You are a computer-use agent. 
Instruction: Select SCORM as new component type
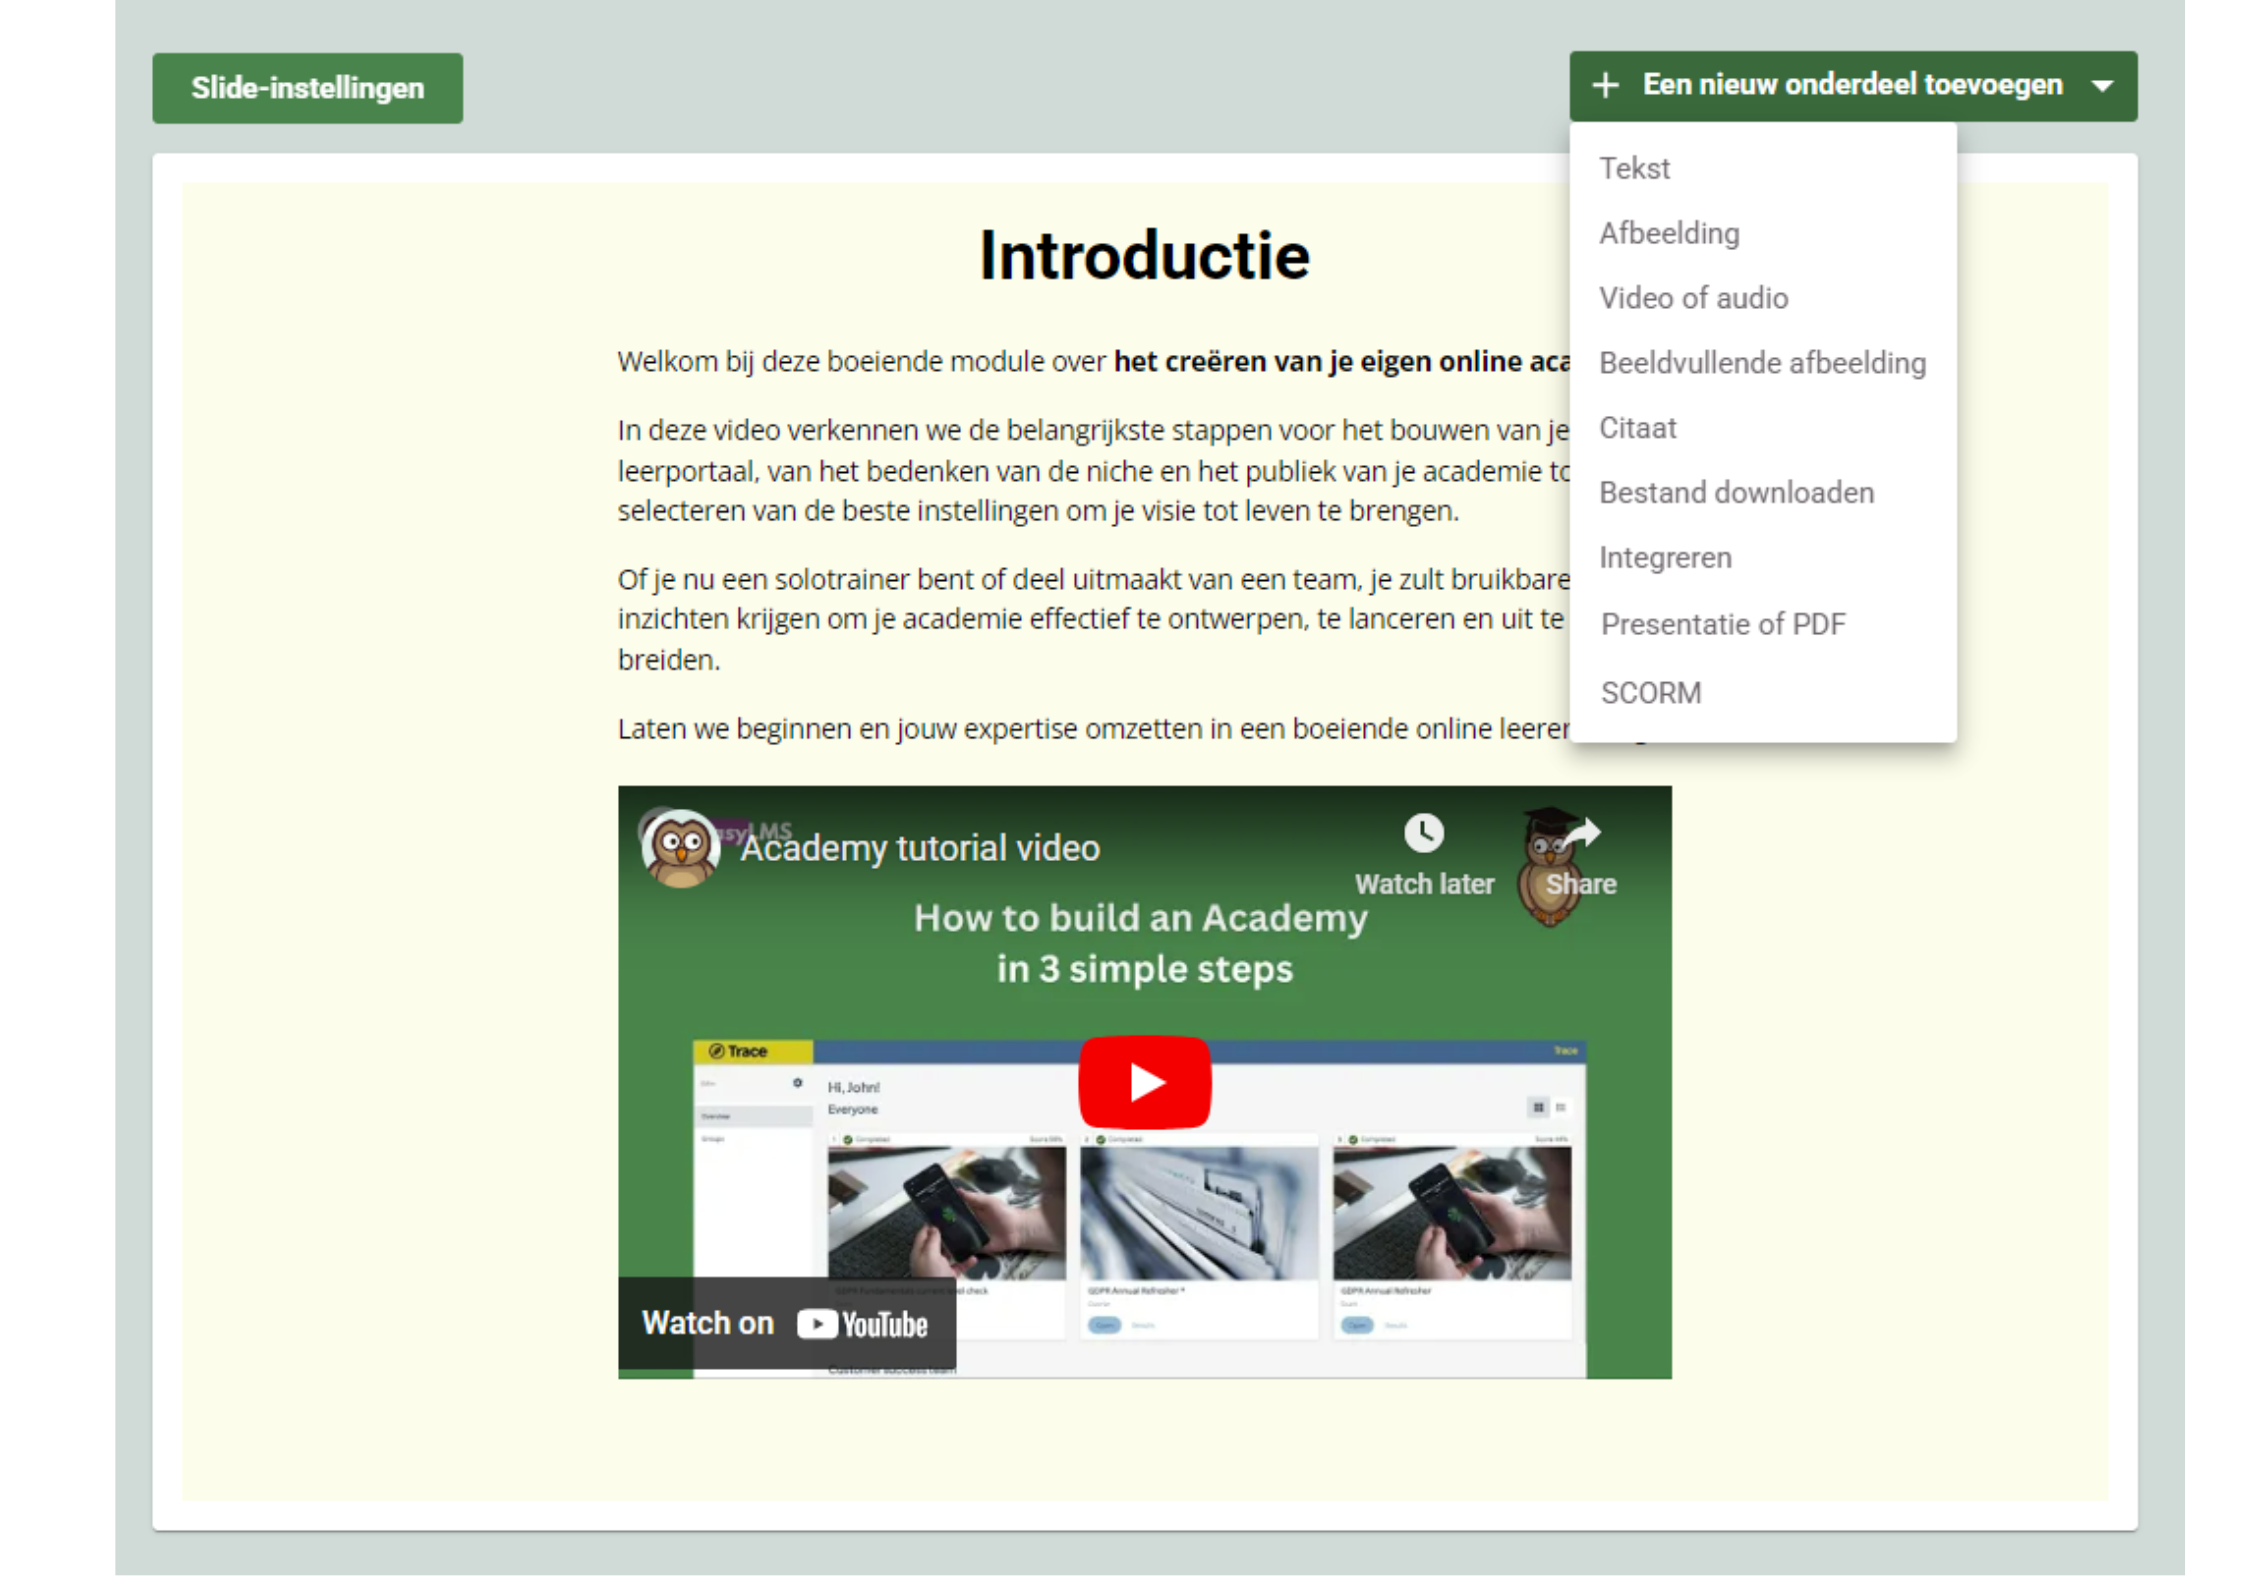click(1651, 692)
